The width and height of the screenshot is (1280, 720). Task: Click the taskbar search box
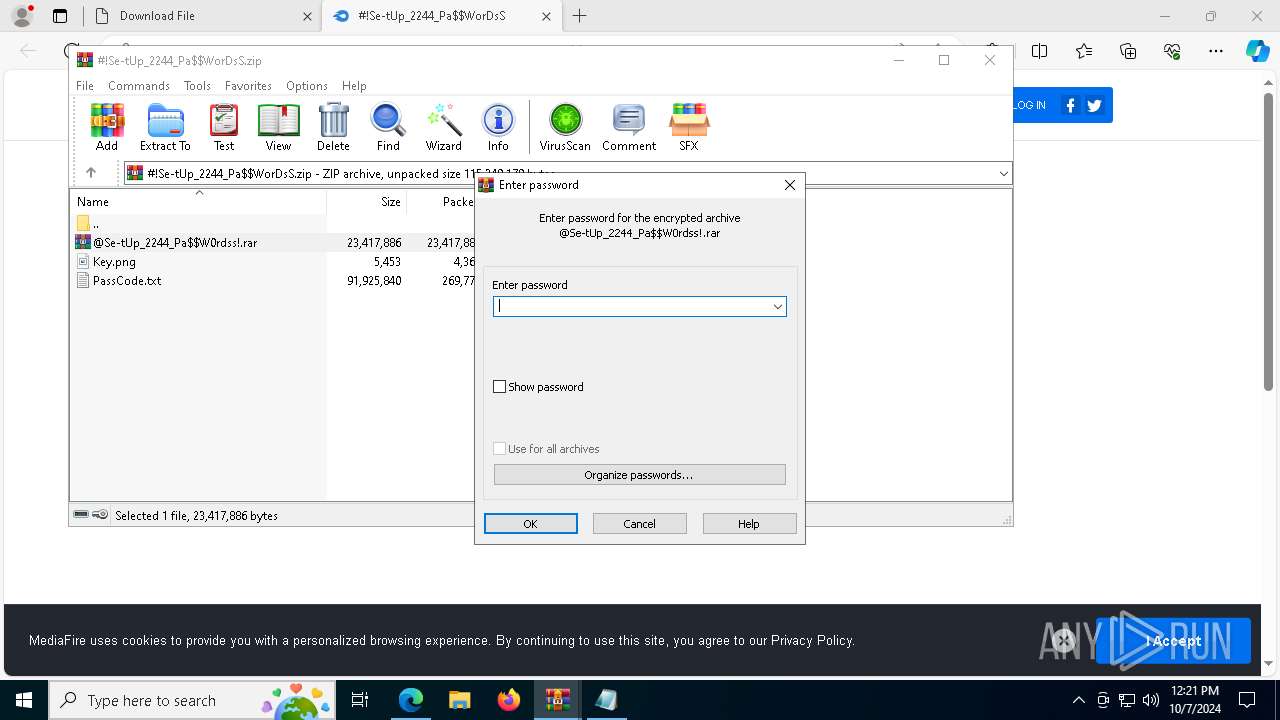(x=192, y=700)
